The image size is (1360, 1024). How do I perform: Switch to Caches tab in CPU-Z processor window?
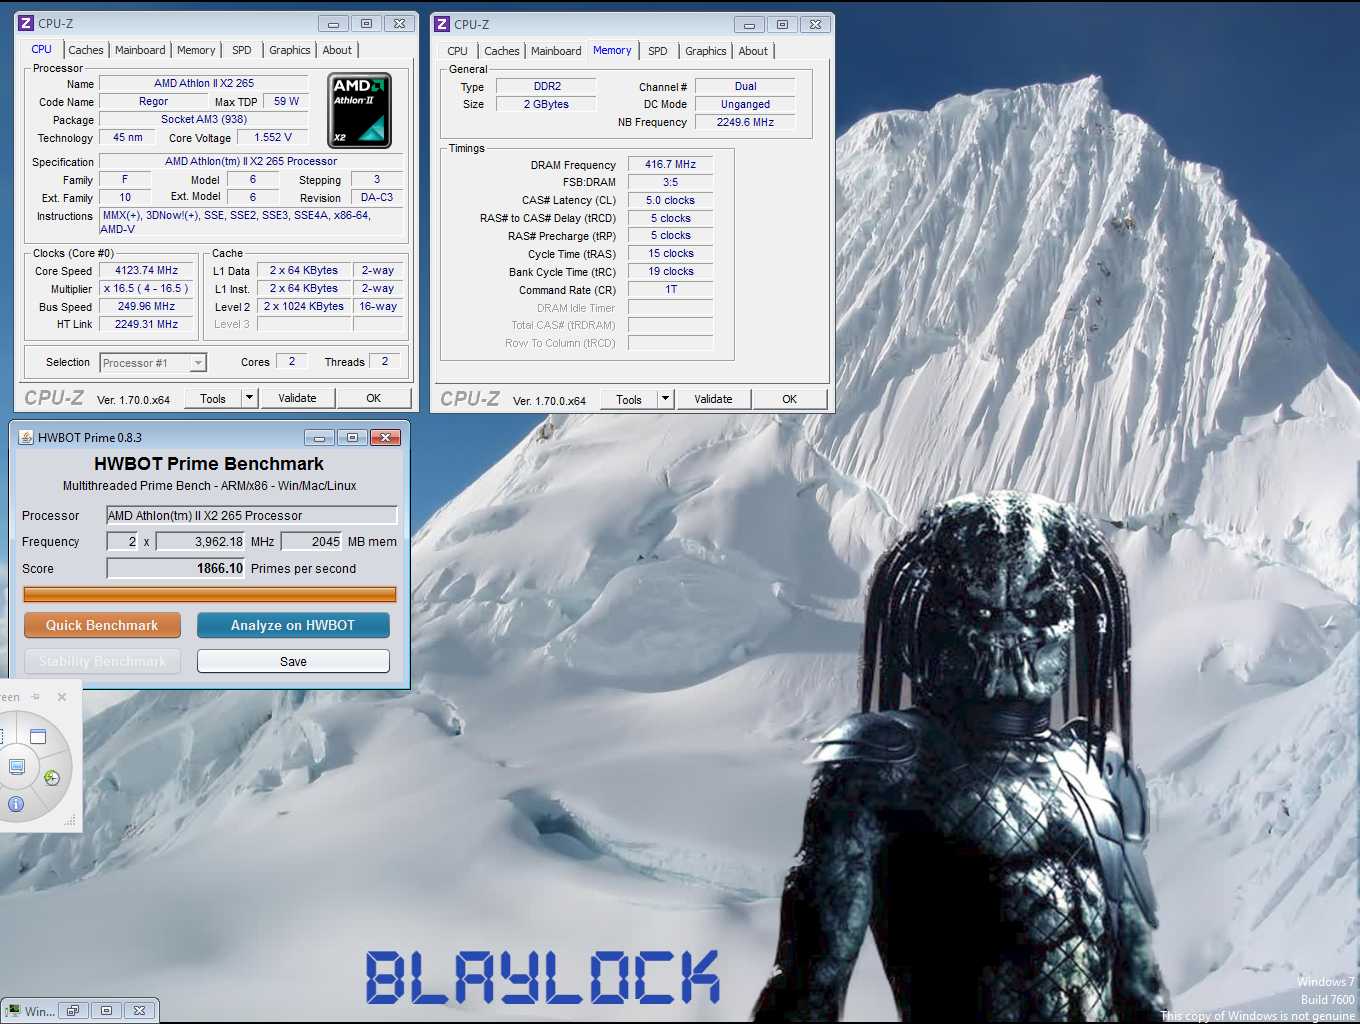coord(85,50)
